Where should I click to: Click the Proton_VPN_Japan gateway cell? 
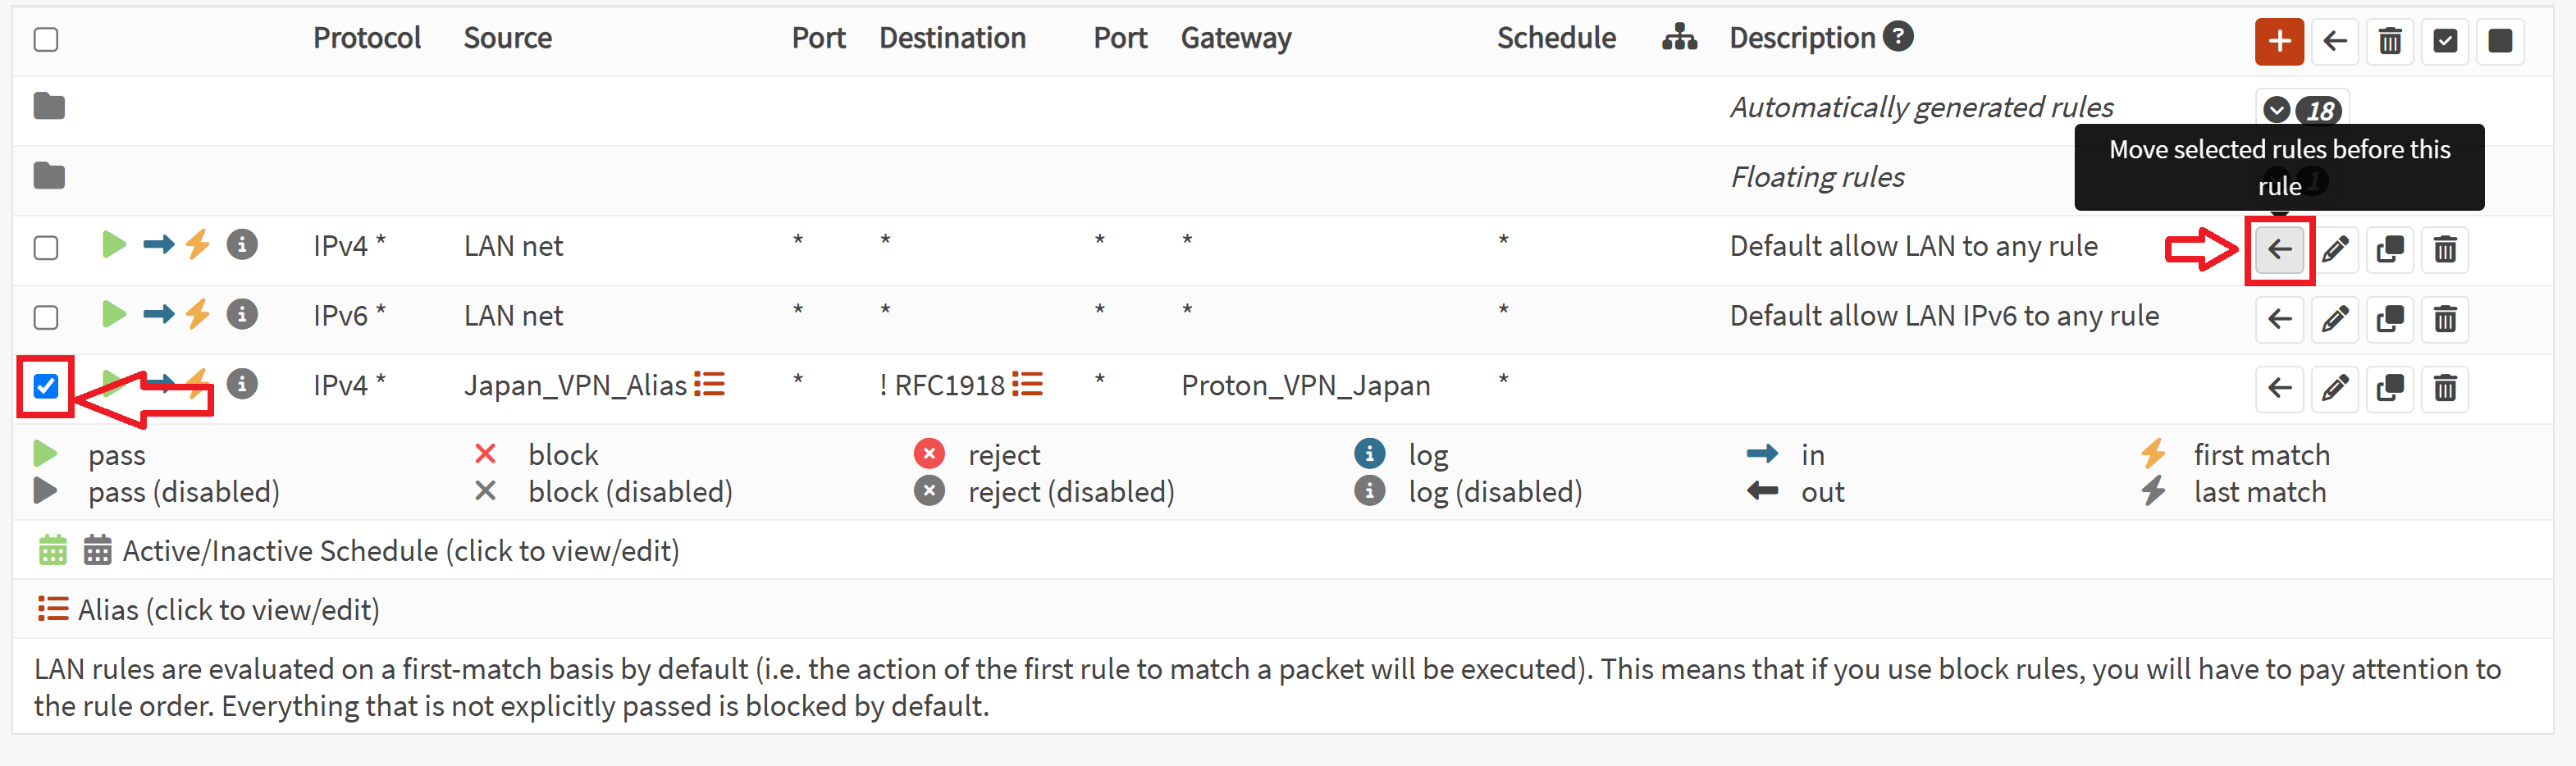pos(1305,386)
